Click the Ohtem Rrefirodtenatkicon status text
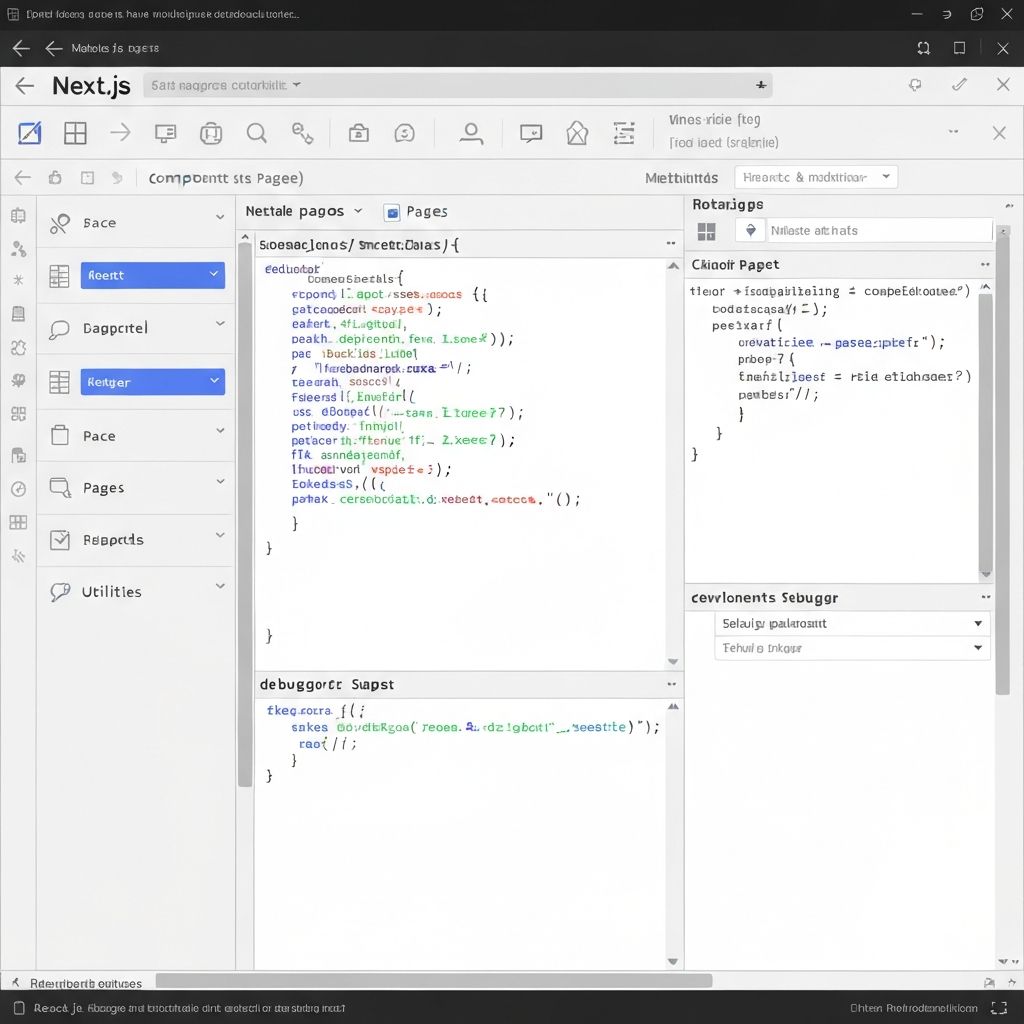This screenshot has width=1024, height=1024. [914, 1008]
